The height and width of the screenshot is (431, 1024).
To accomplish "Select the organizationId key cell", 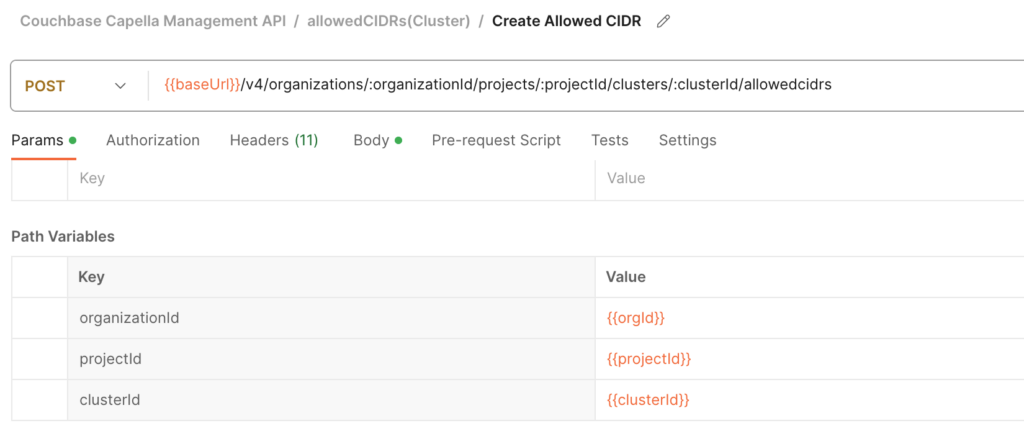I will pyautogui.click(x=331, y=318).
